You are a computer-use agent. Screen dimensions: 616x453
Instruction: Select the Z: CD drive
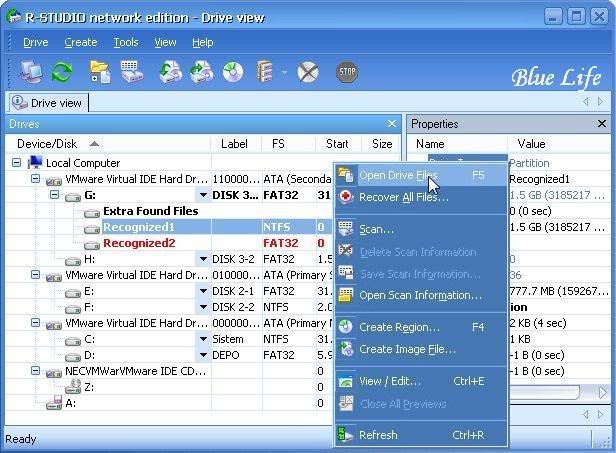[89, 387]
